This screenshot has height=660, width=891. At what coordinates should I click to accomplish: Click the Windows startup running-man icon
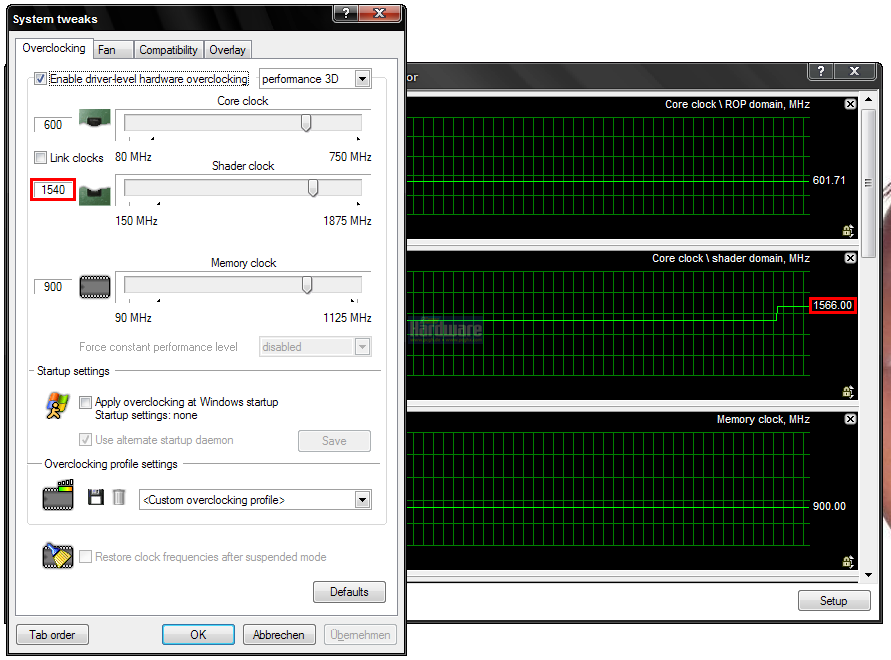click(57, 405)
